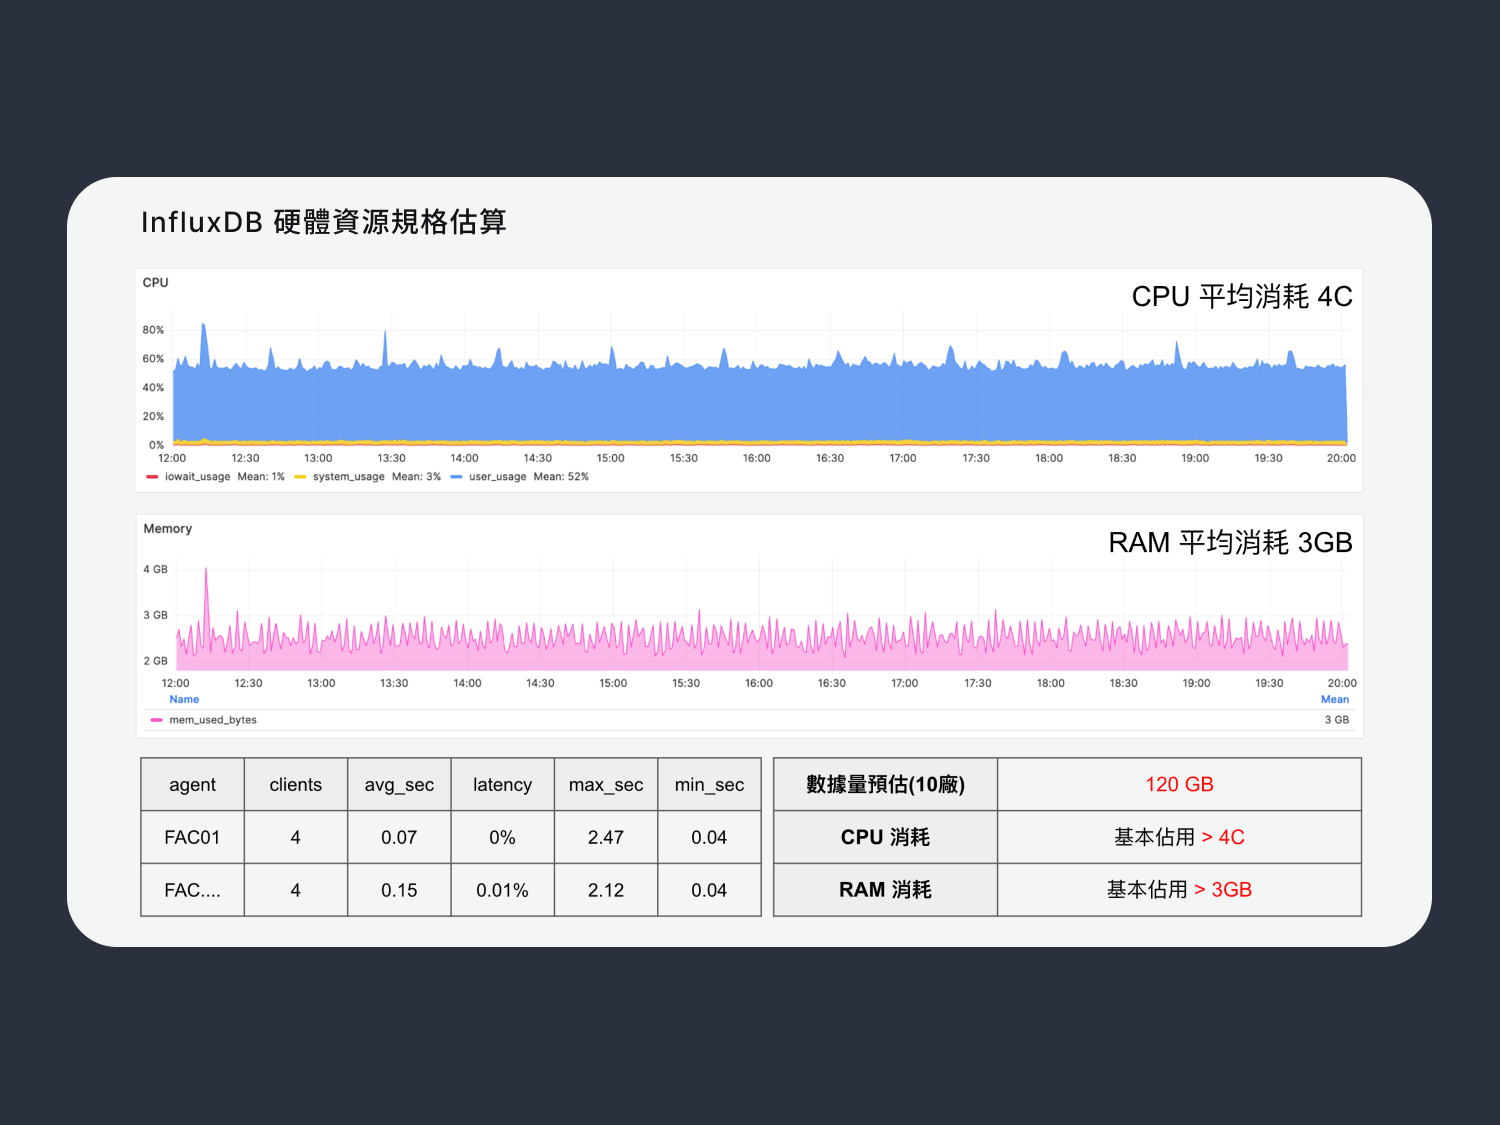Click the agent column header
1500x1125 pixels.
(192, 785)
